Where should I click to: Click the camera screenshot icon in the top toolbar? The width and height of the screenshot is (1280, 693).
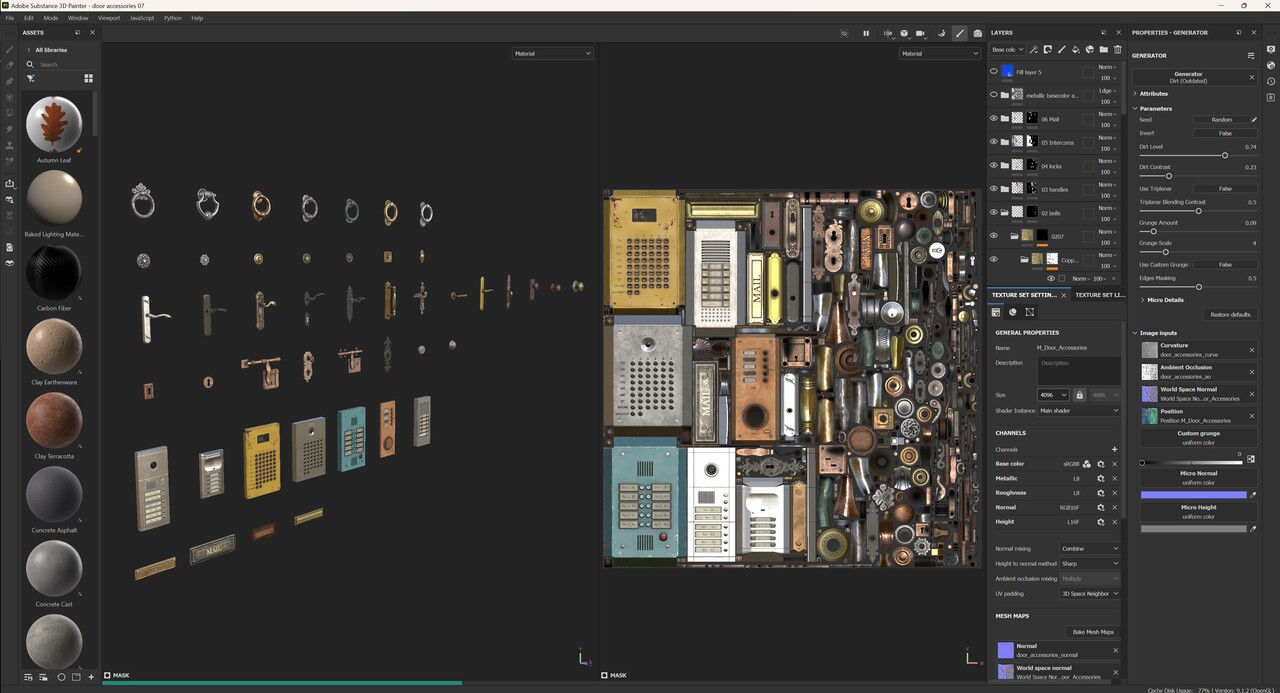[x=977, y=33]
